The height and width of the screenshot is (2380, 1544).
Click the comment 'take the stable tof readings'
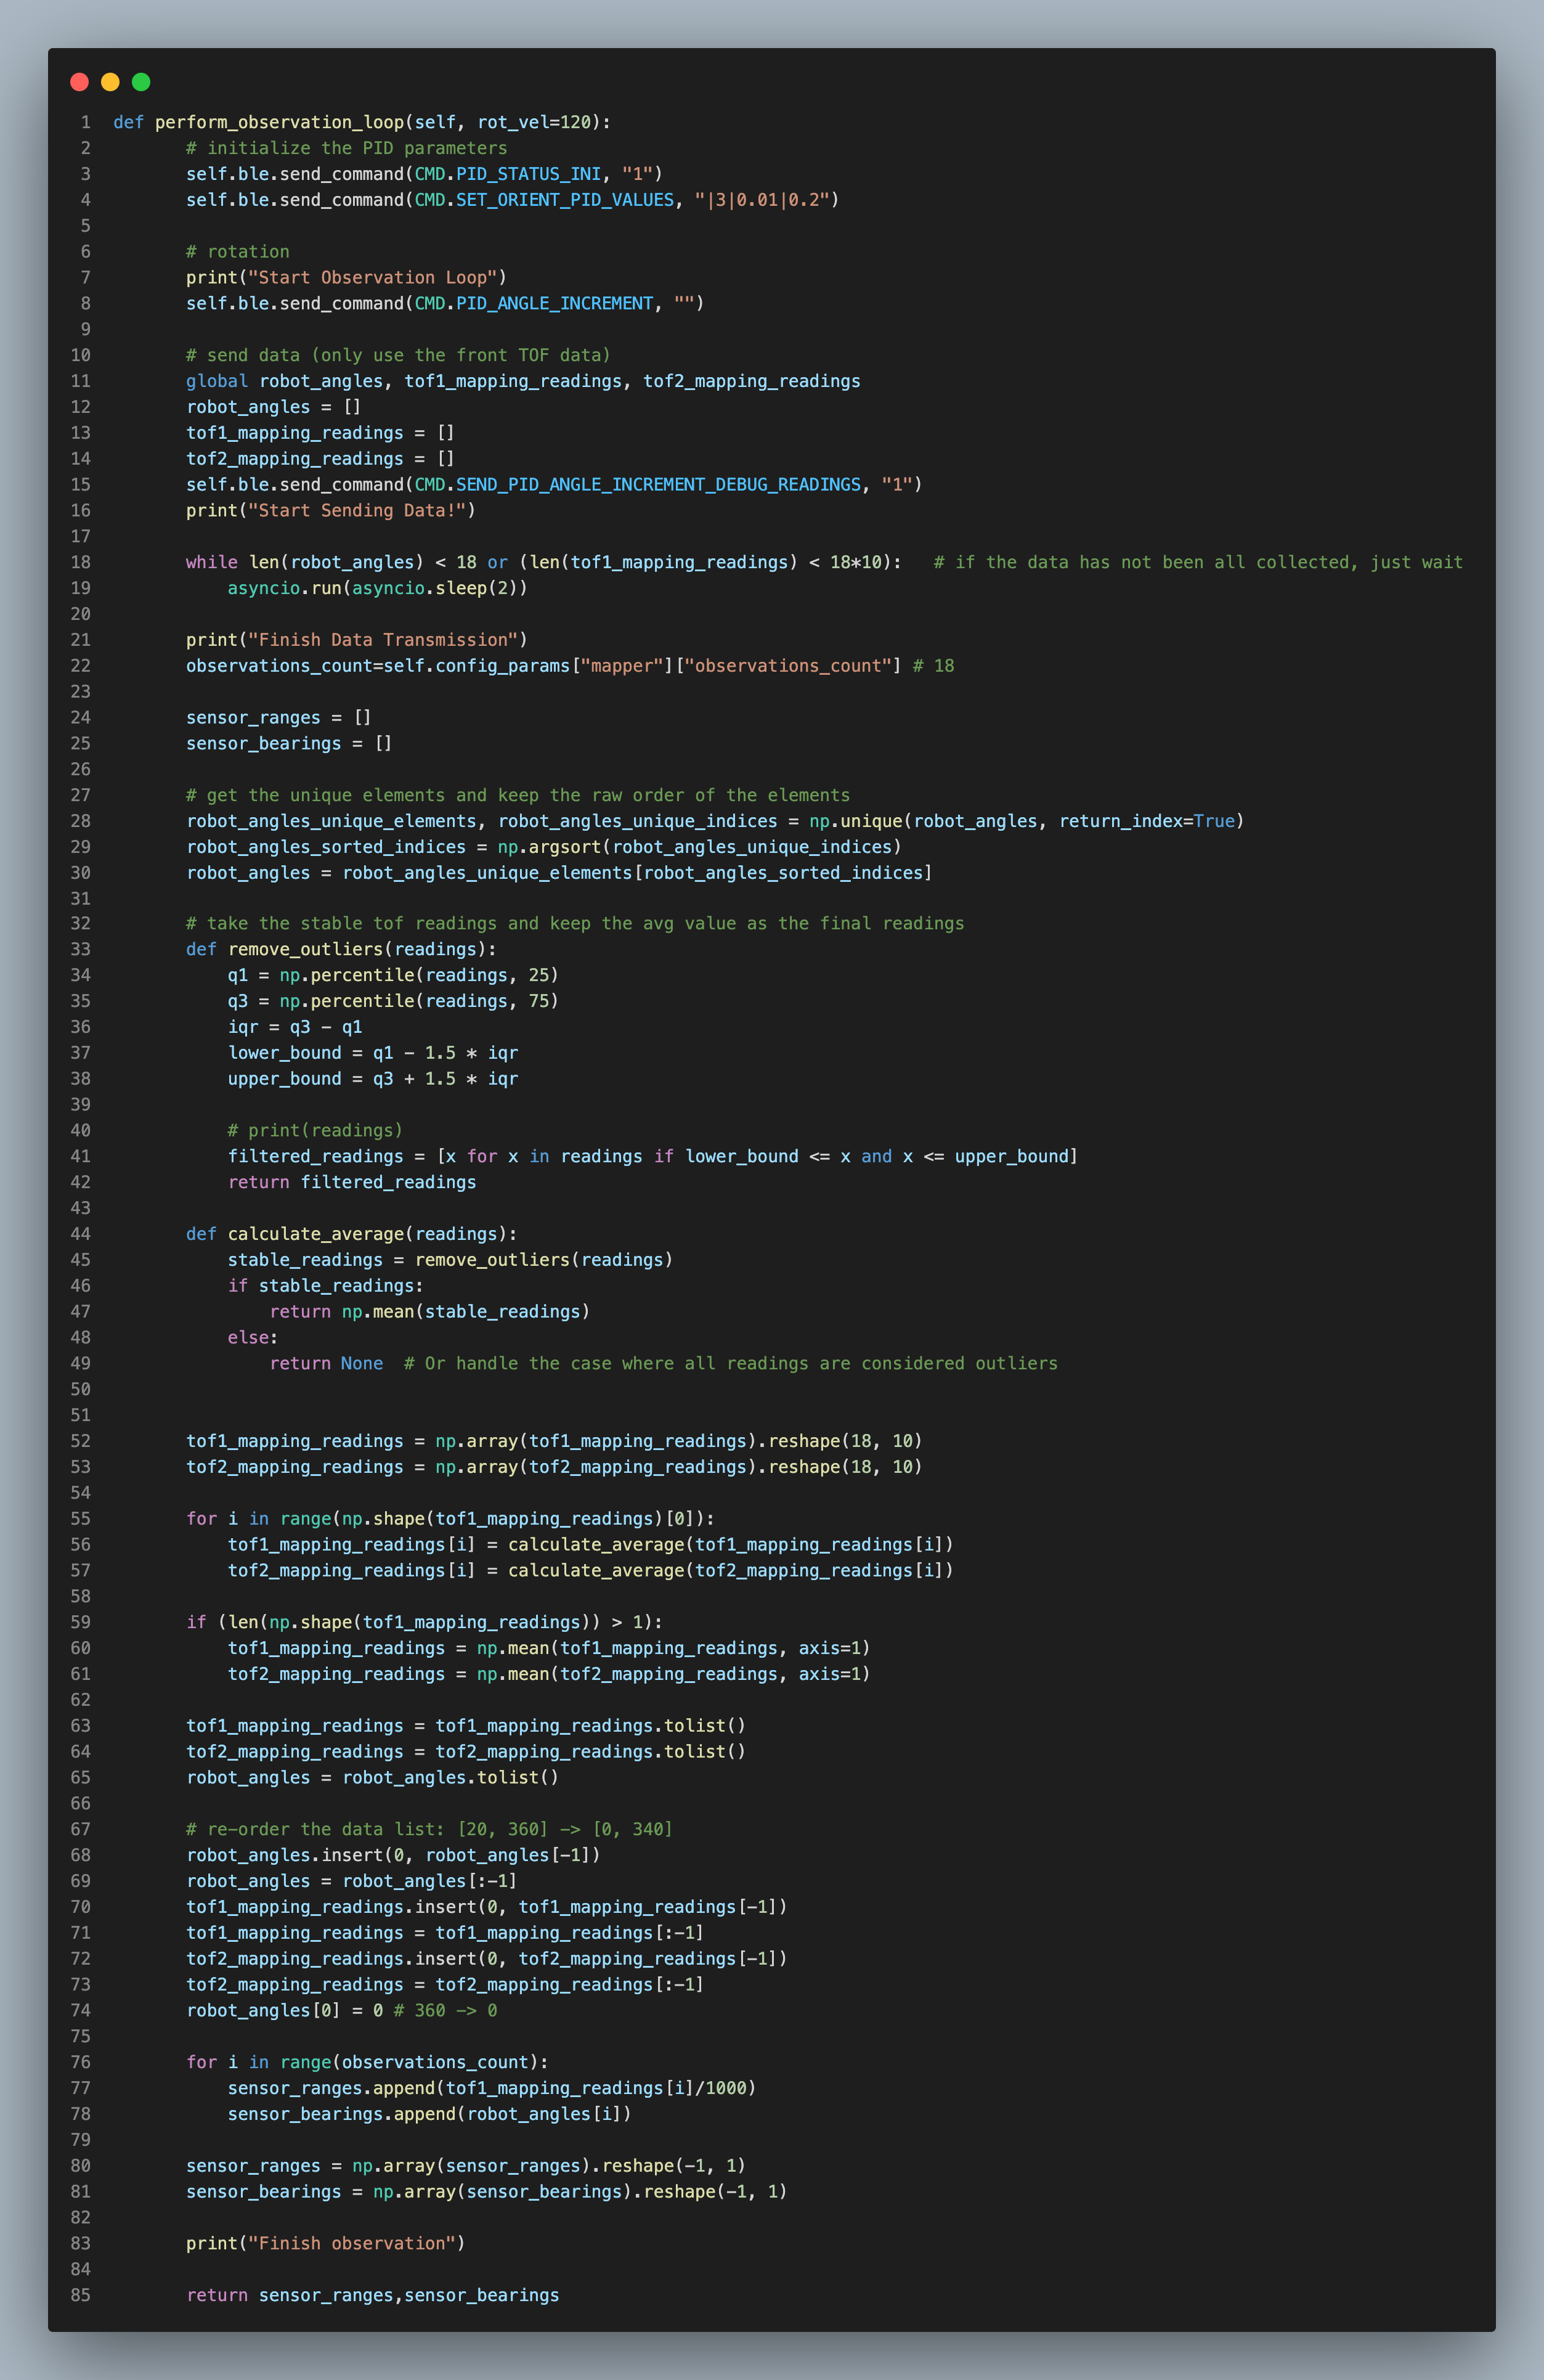coord(575,923)
